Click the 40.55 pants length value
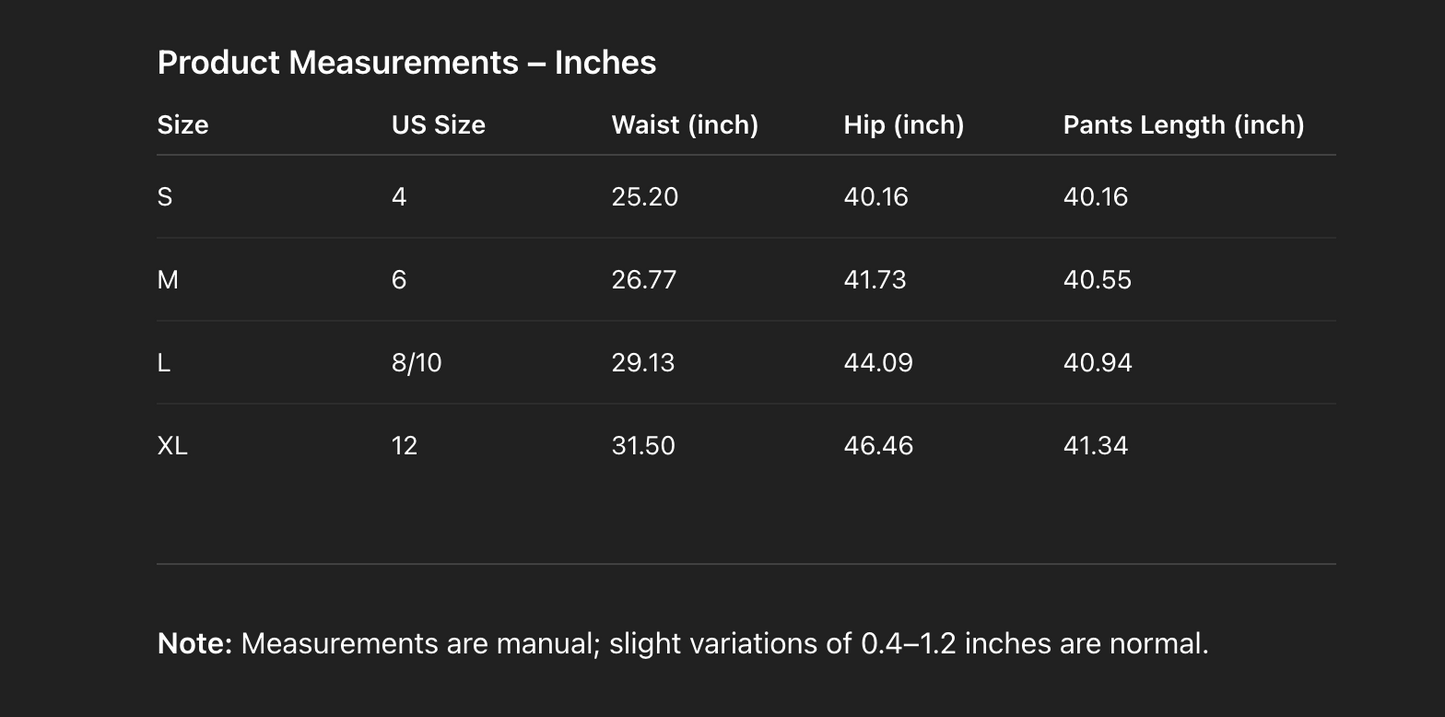Viewport: 1445px width, 717px height. pyautogui.click(x=1097, y=280)
